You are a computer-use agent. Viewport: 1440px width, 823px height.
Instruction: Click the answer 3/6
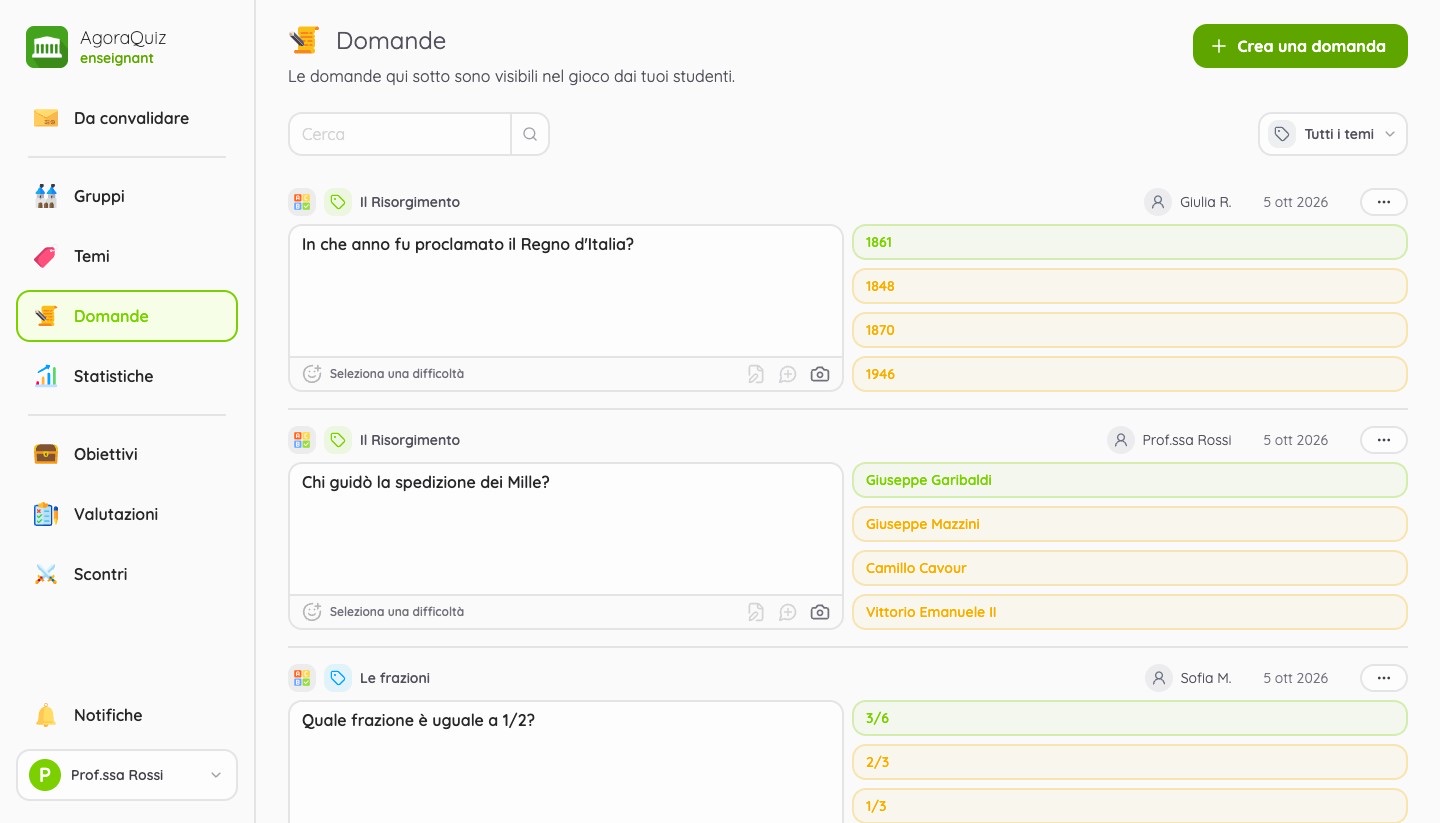1130,718
